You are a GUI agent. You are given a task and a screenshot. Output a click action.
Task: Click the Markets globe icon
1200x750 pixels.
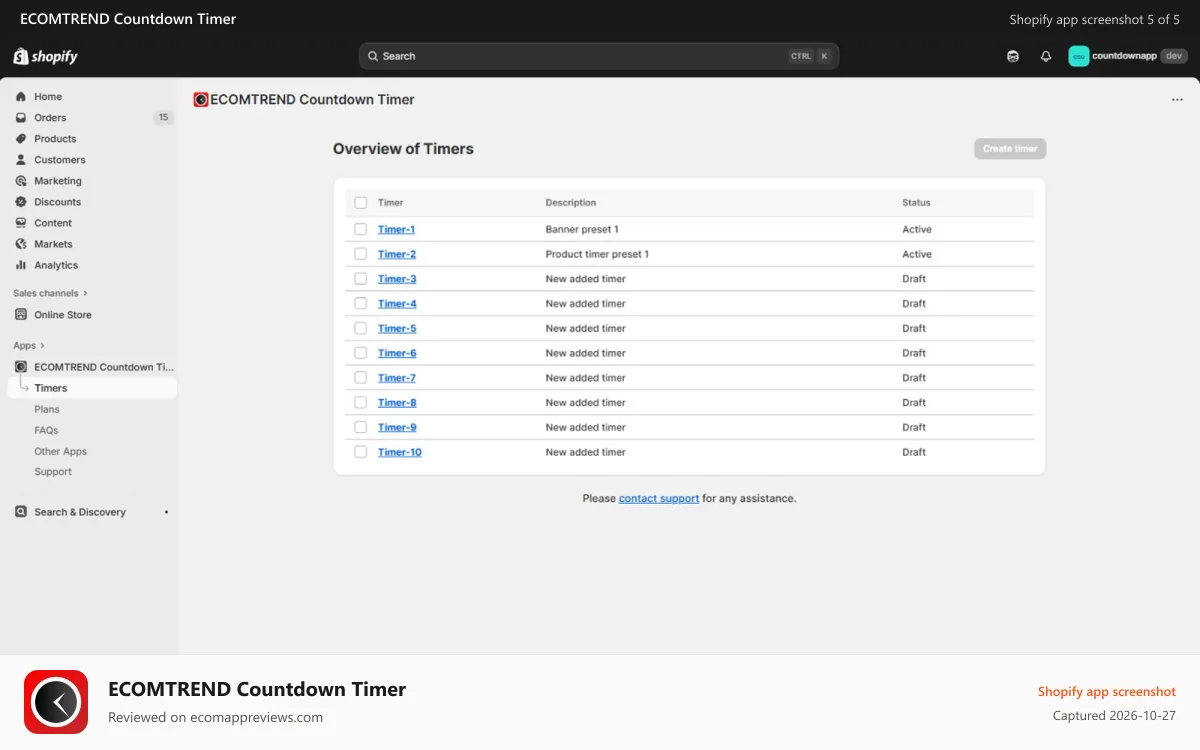[21, 244]
